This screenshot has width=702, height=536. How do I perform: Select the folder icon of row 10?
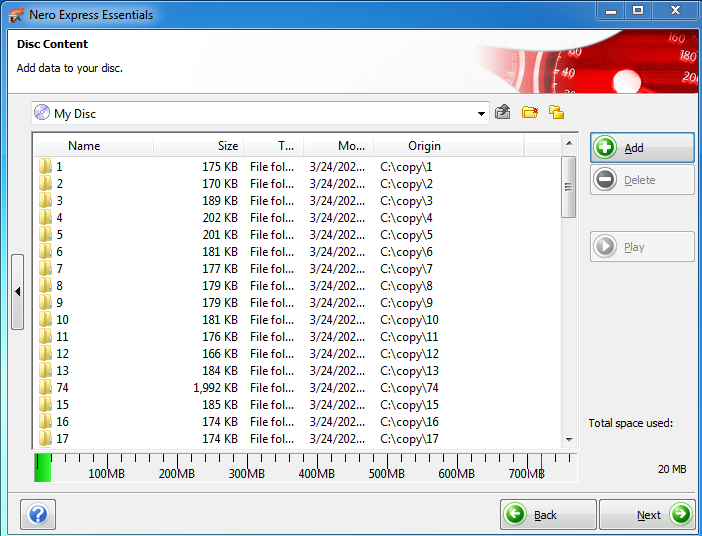(x=45, y=320)
